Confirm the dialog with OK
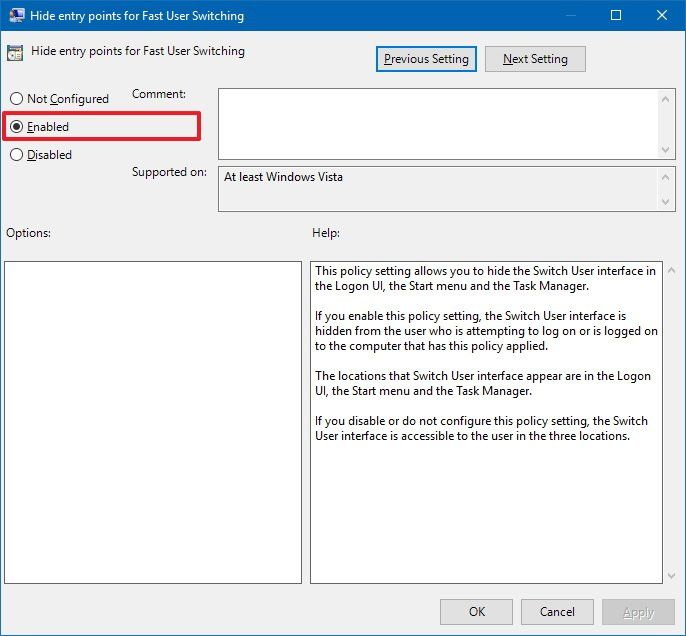This screenshot has height=636, width=686. (x=476, y=612)
